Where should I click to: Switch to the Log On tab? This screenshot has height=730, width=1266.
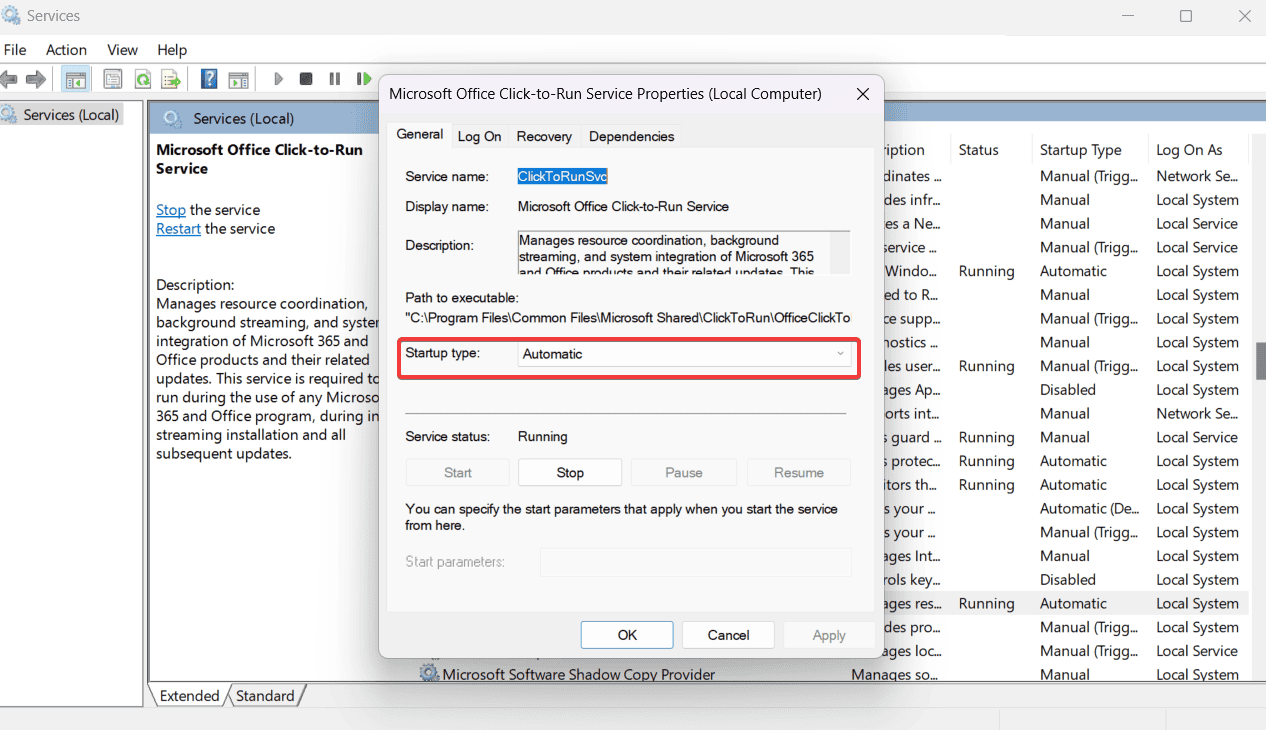pos(479,136)
